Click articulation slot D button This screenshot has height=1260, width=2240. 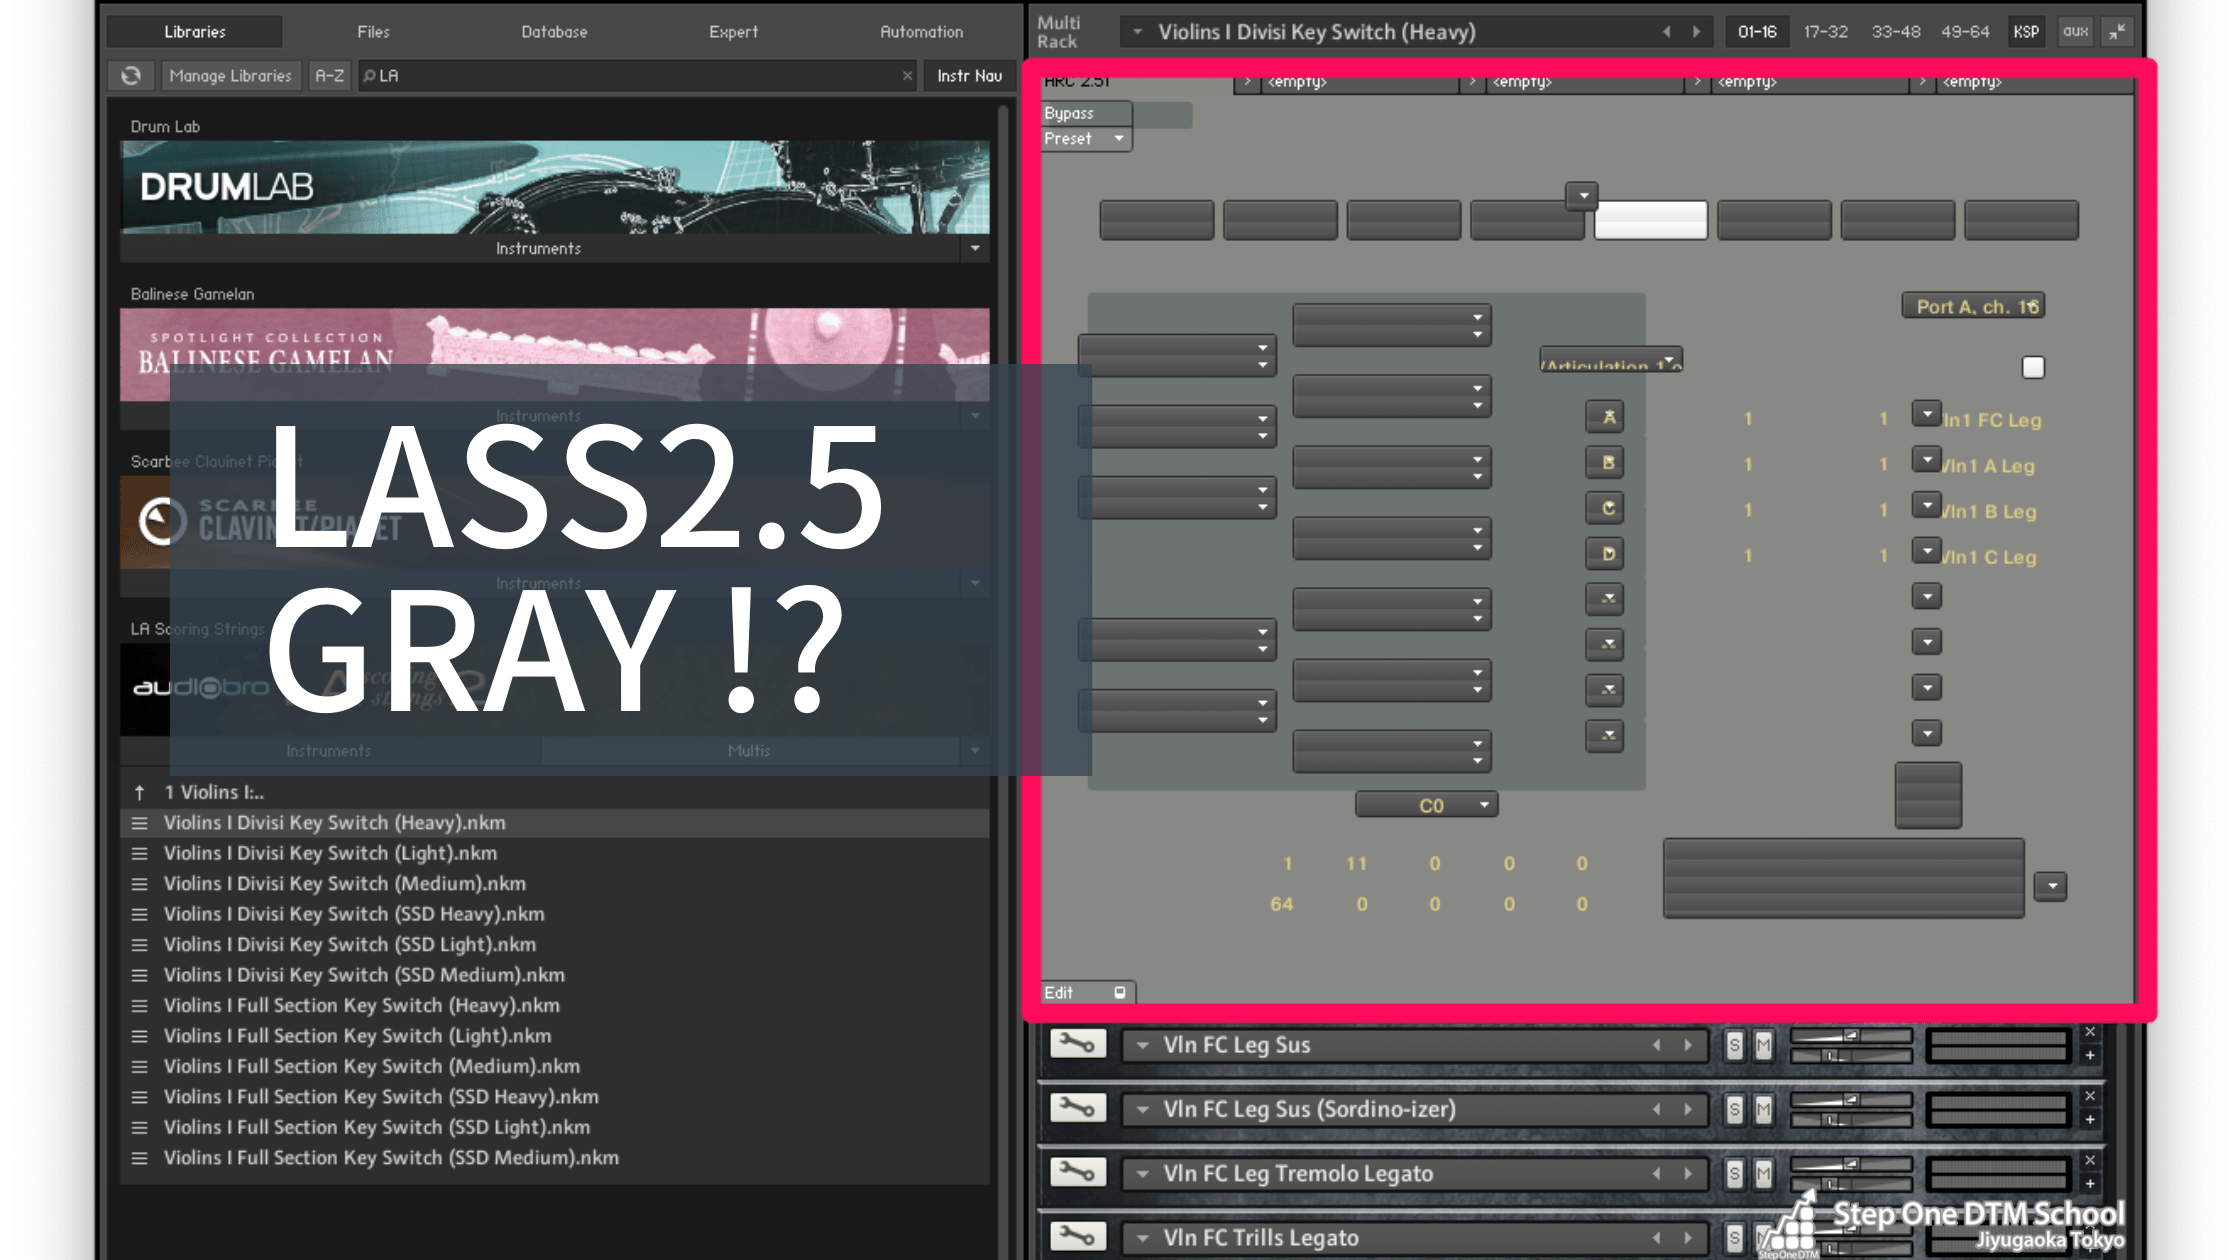(x=1605, y=554)
